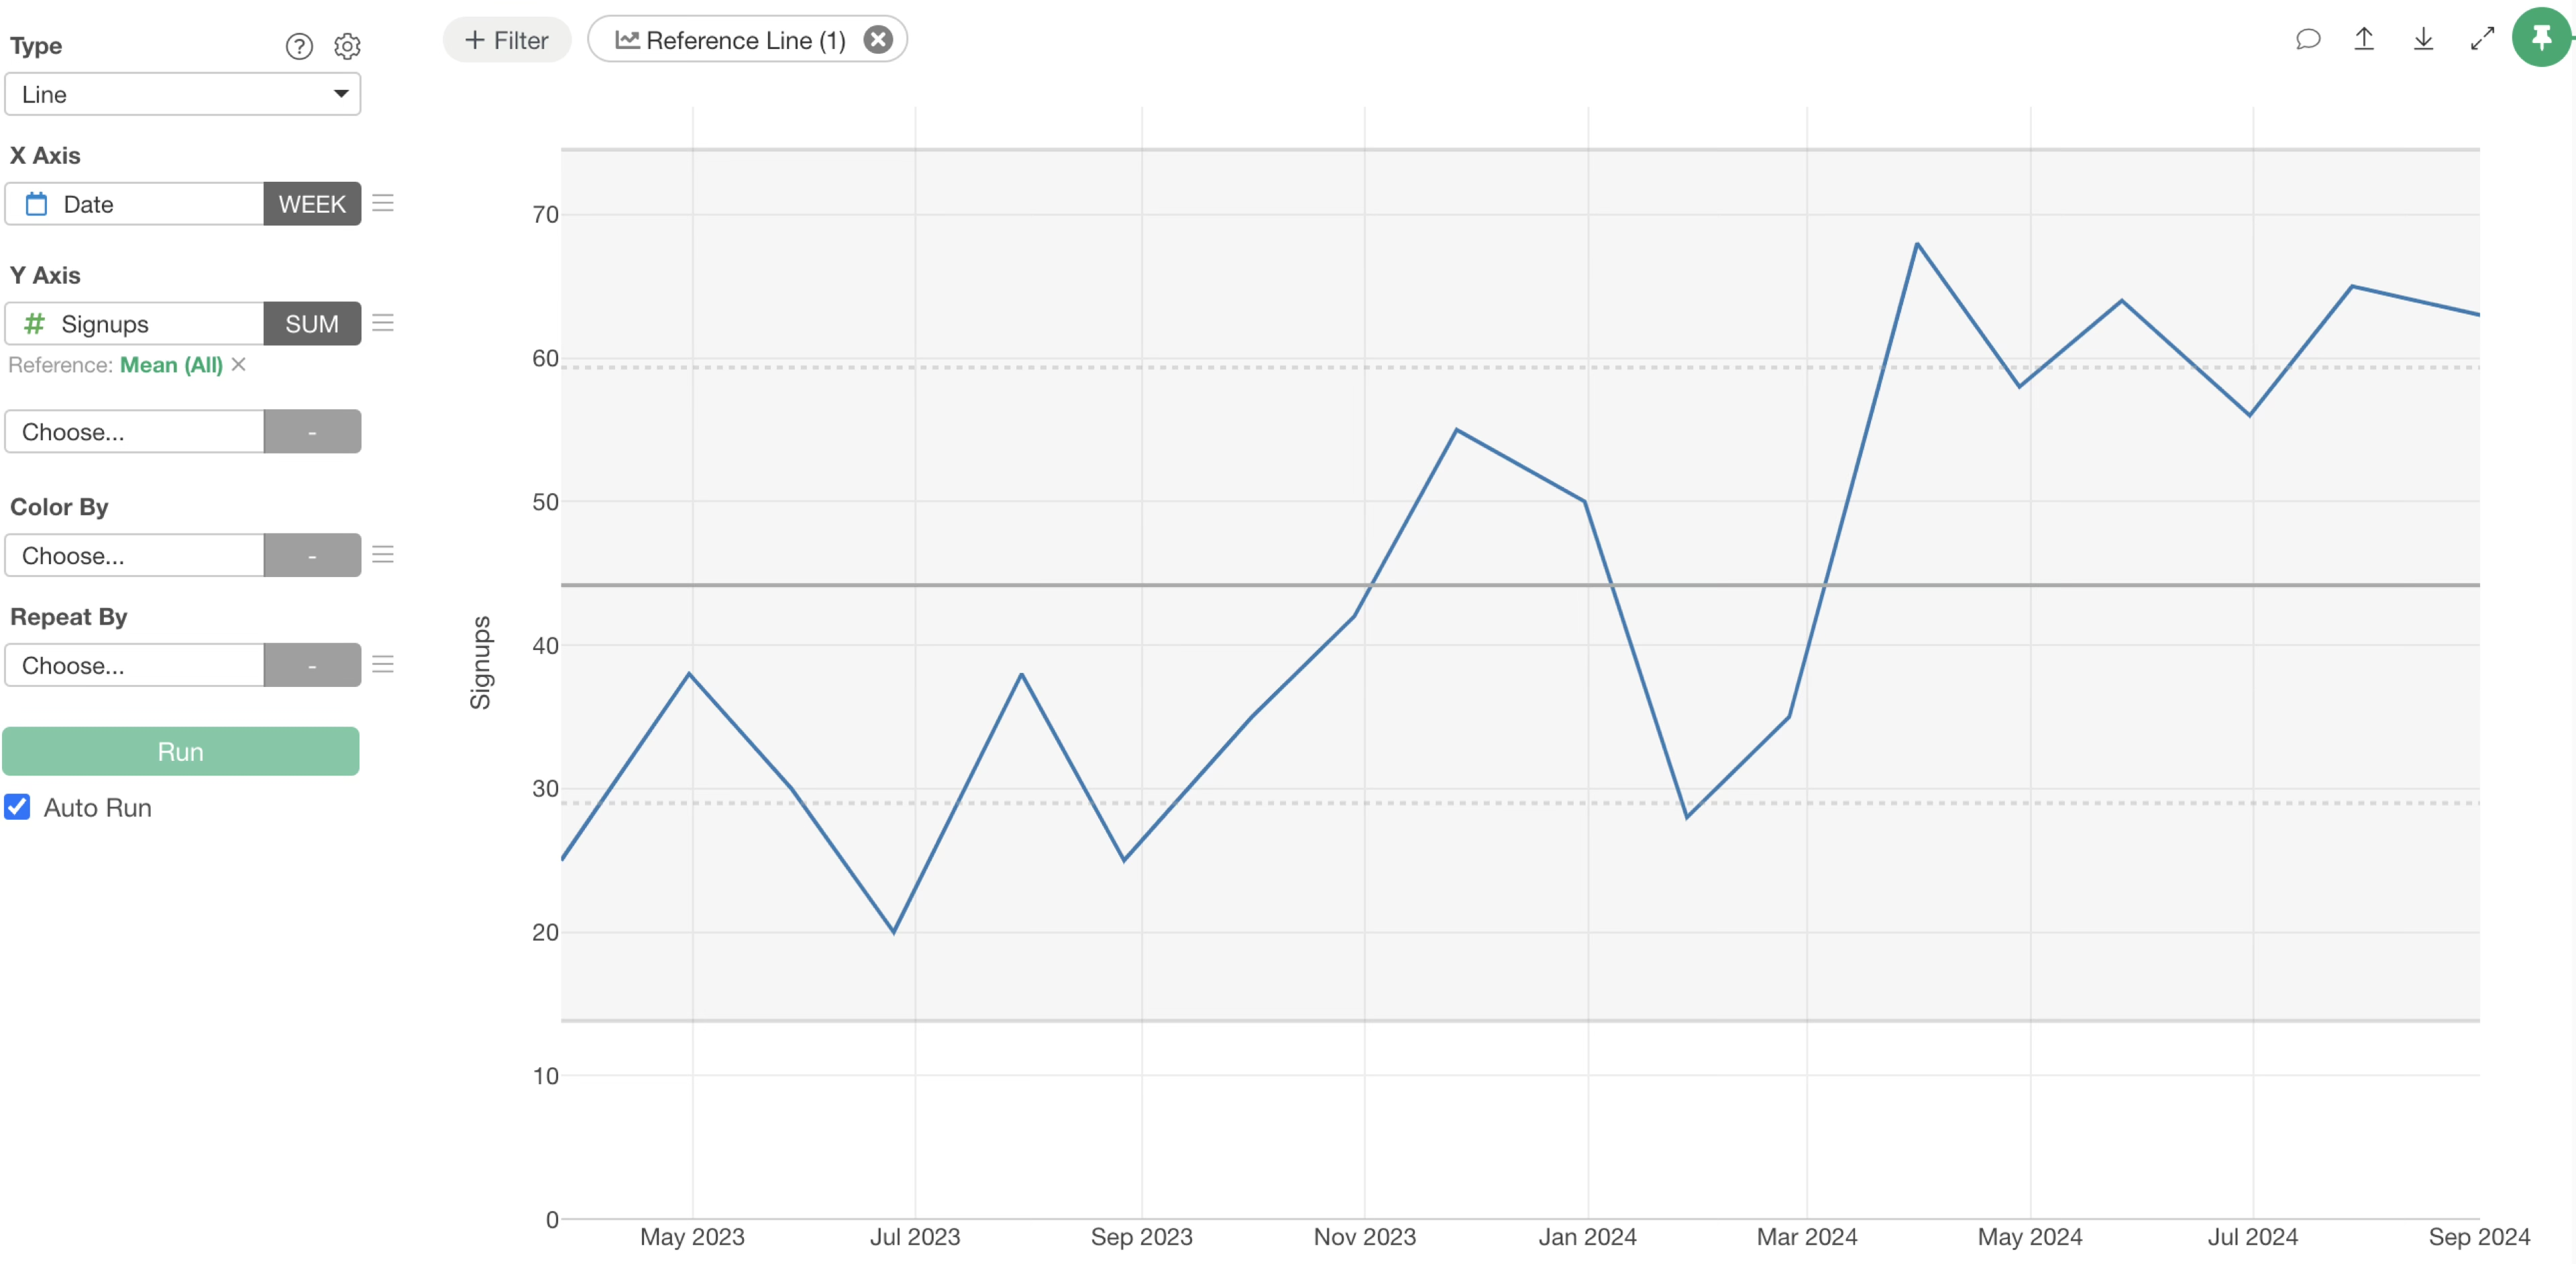Remove the Mean (All) reference
The height and width of the screenshot is (1264, 2576).
click(x=239, y=365)
